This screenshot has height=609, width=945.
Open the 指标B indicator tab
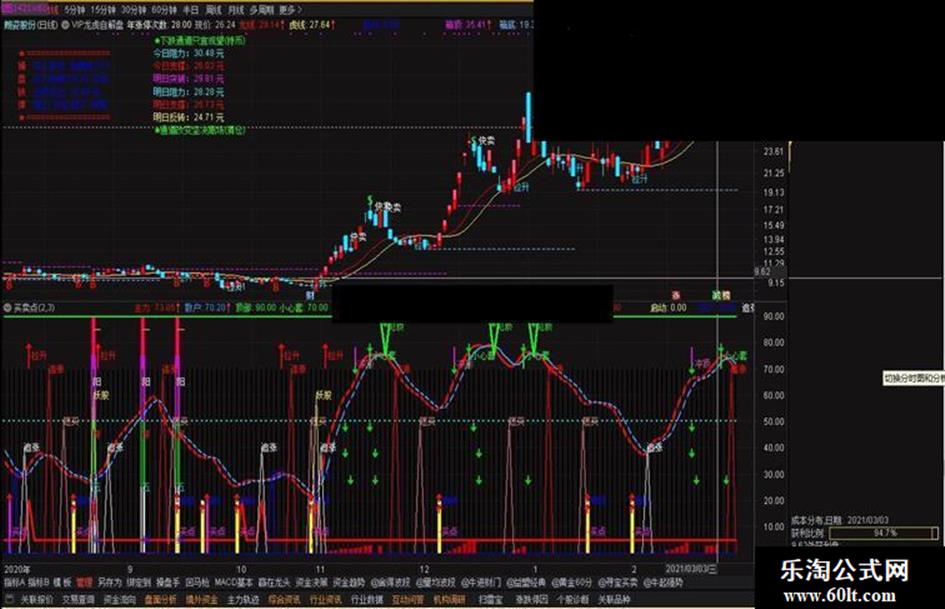(x=39, y=582)
